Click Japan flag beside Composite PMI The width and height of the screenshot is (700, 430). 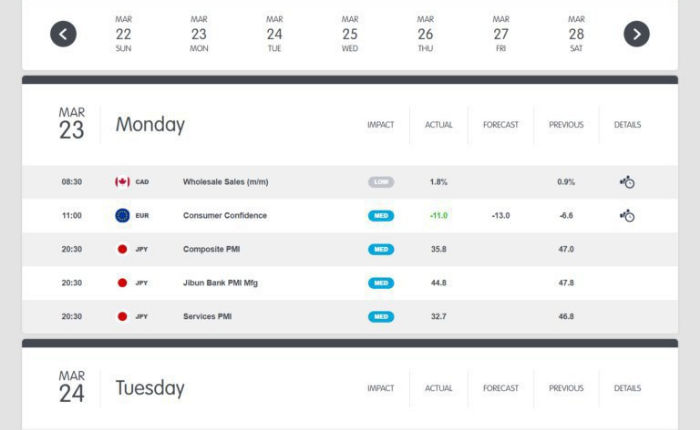122,249
